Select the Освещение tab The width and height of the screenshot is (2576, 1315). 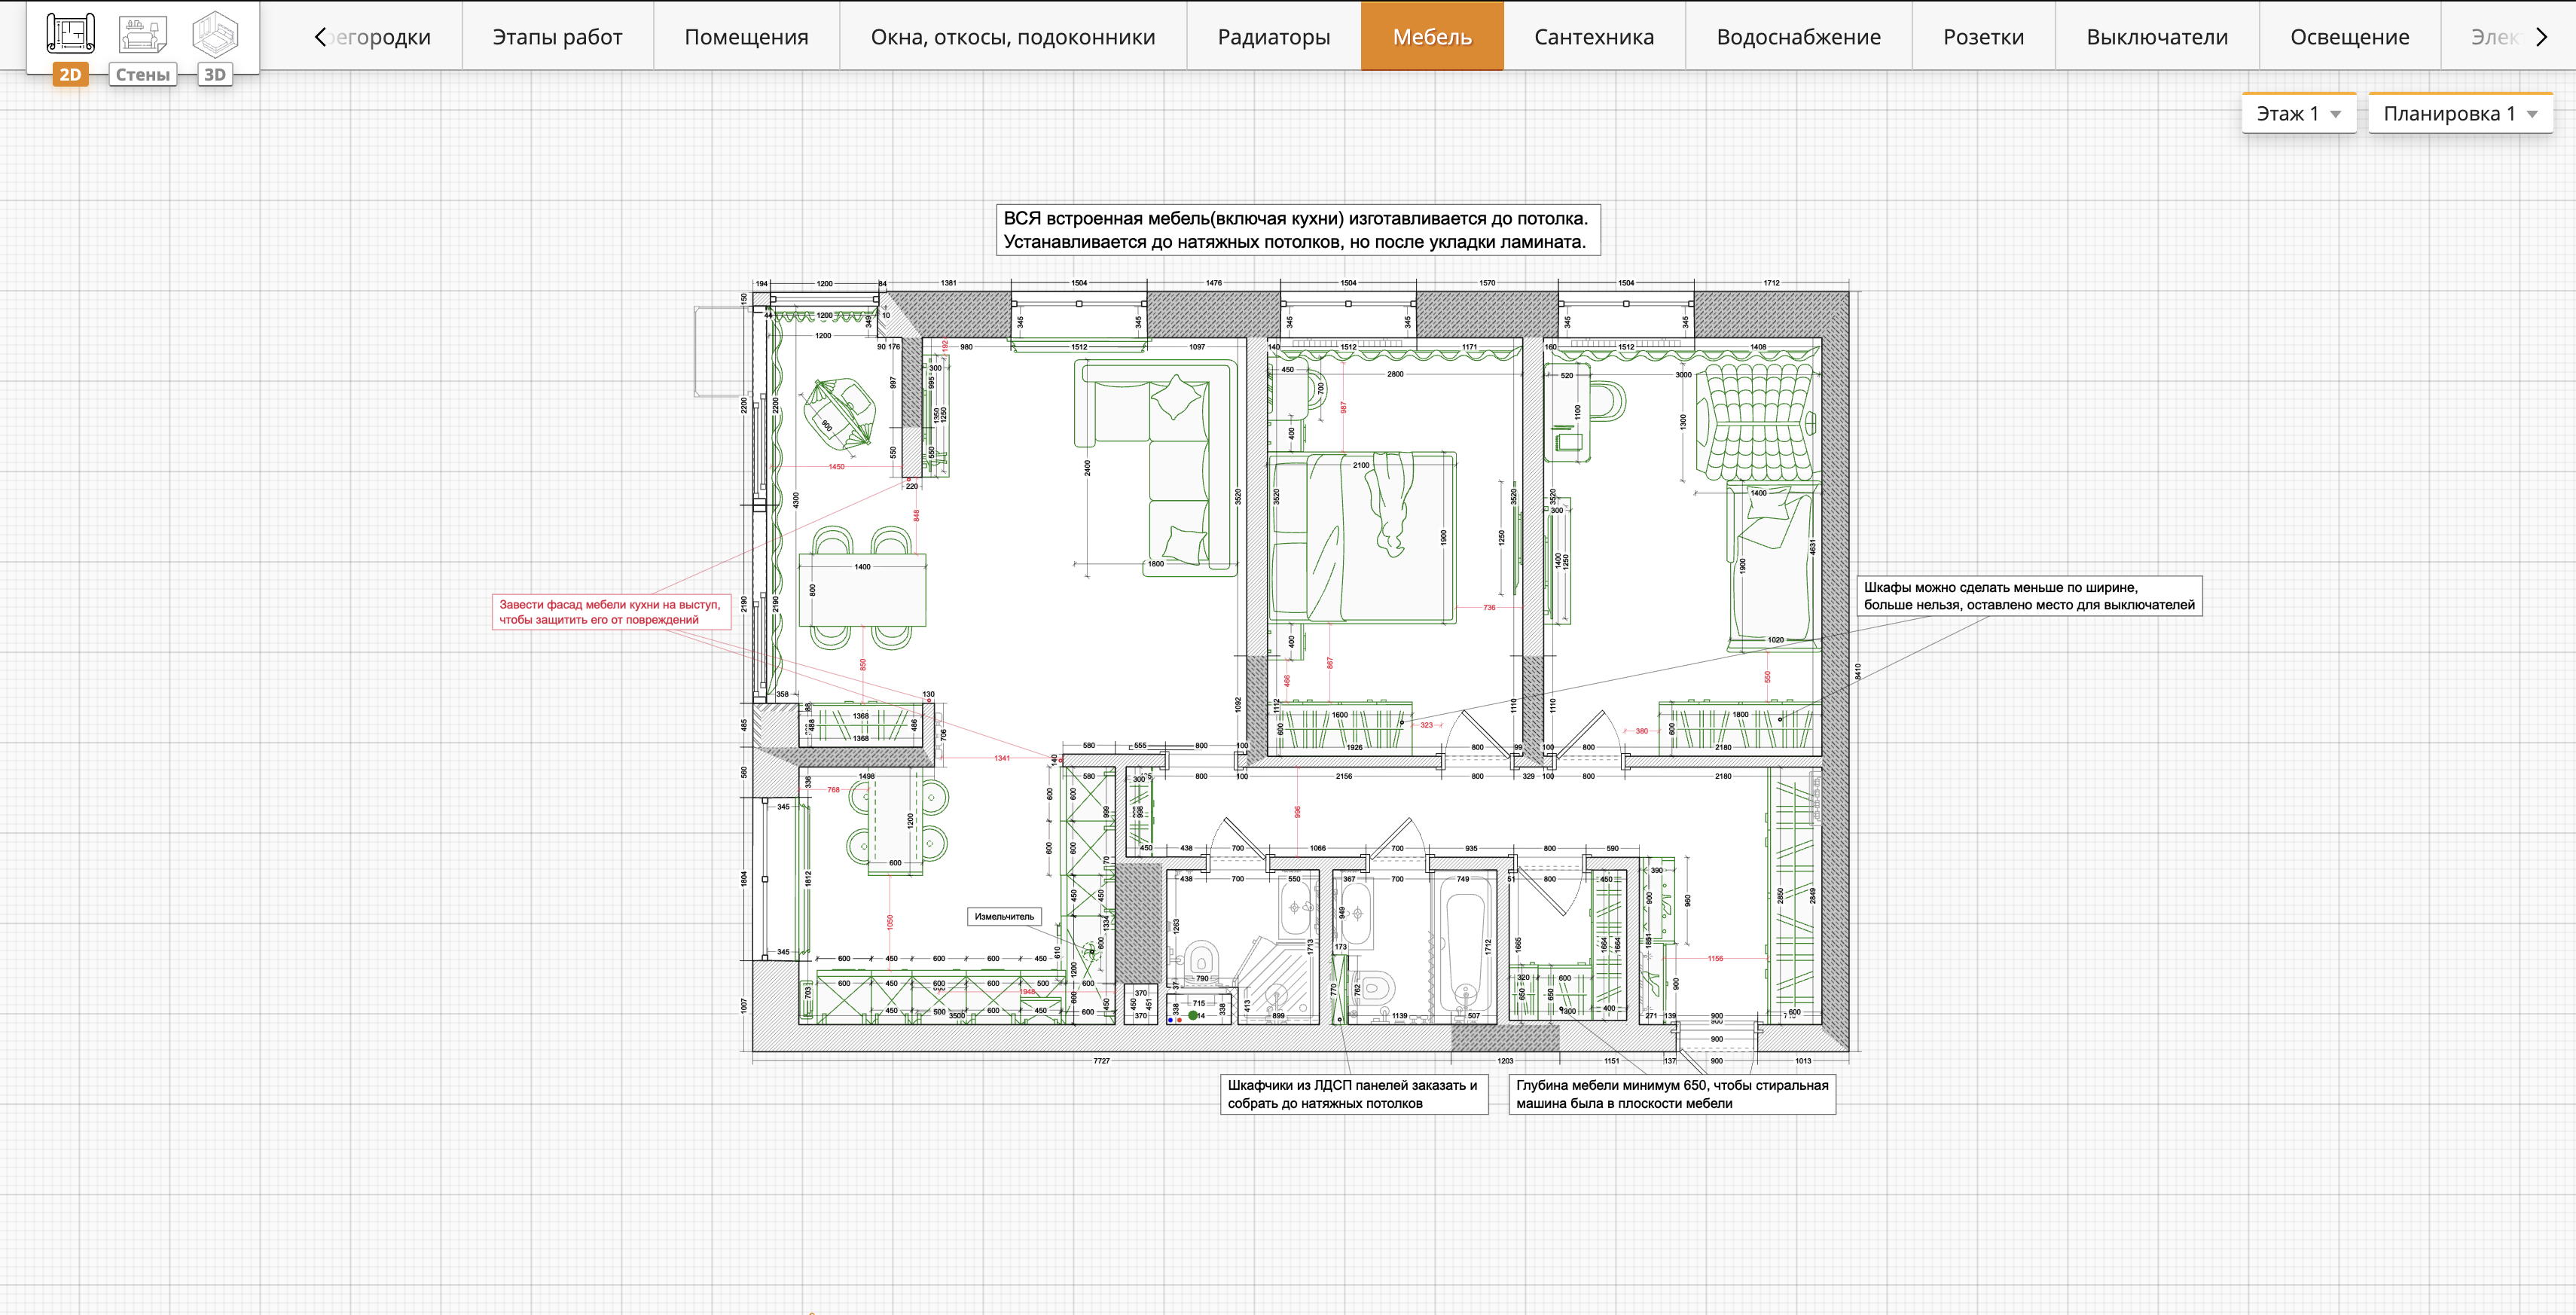coord(2350,37)
